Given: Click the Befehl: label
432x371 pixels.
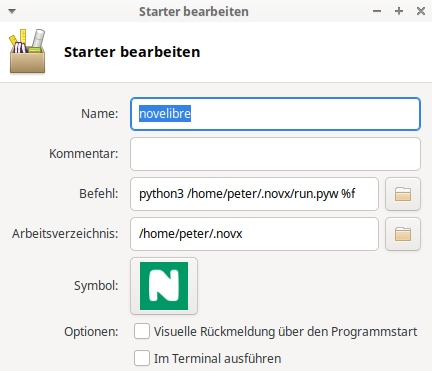Looking at the screenshot, I should pos(99,194).
